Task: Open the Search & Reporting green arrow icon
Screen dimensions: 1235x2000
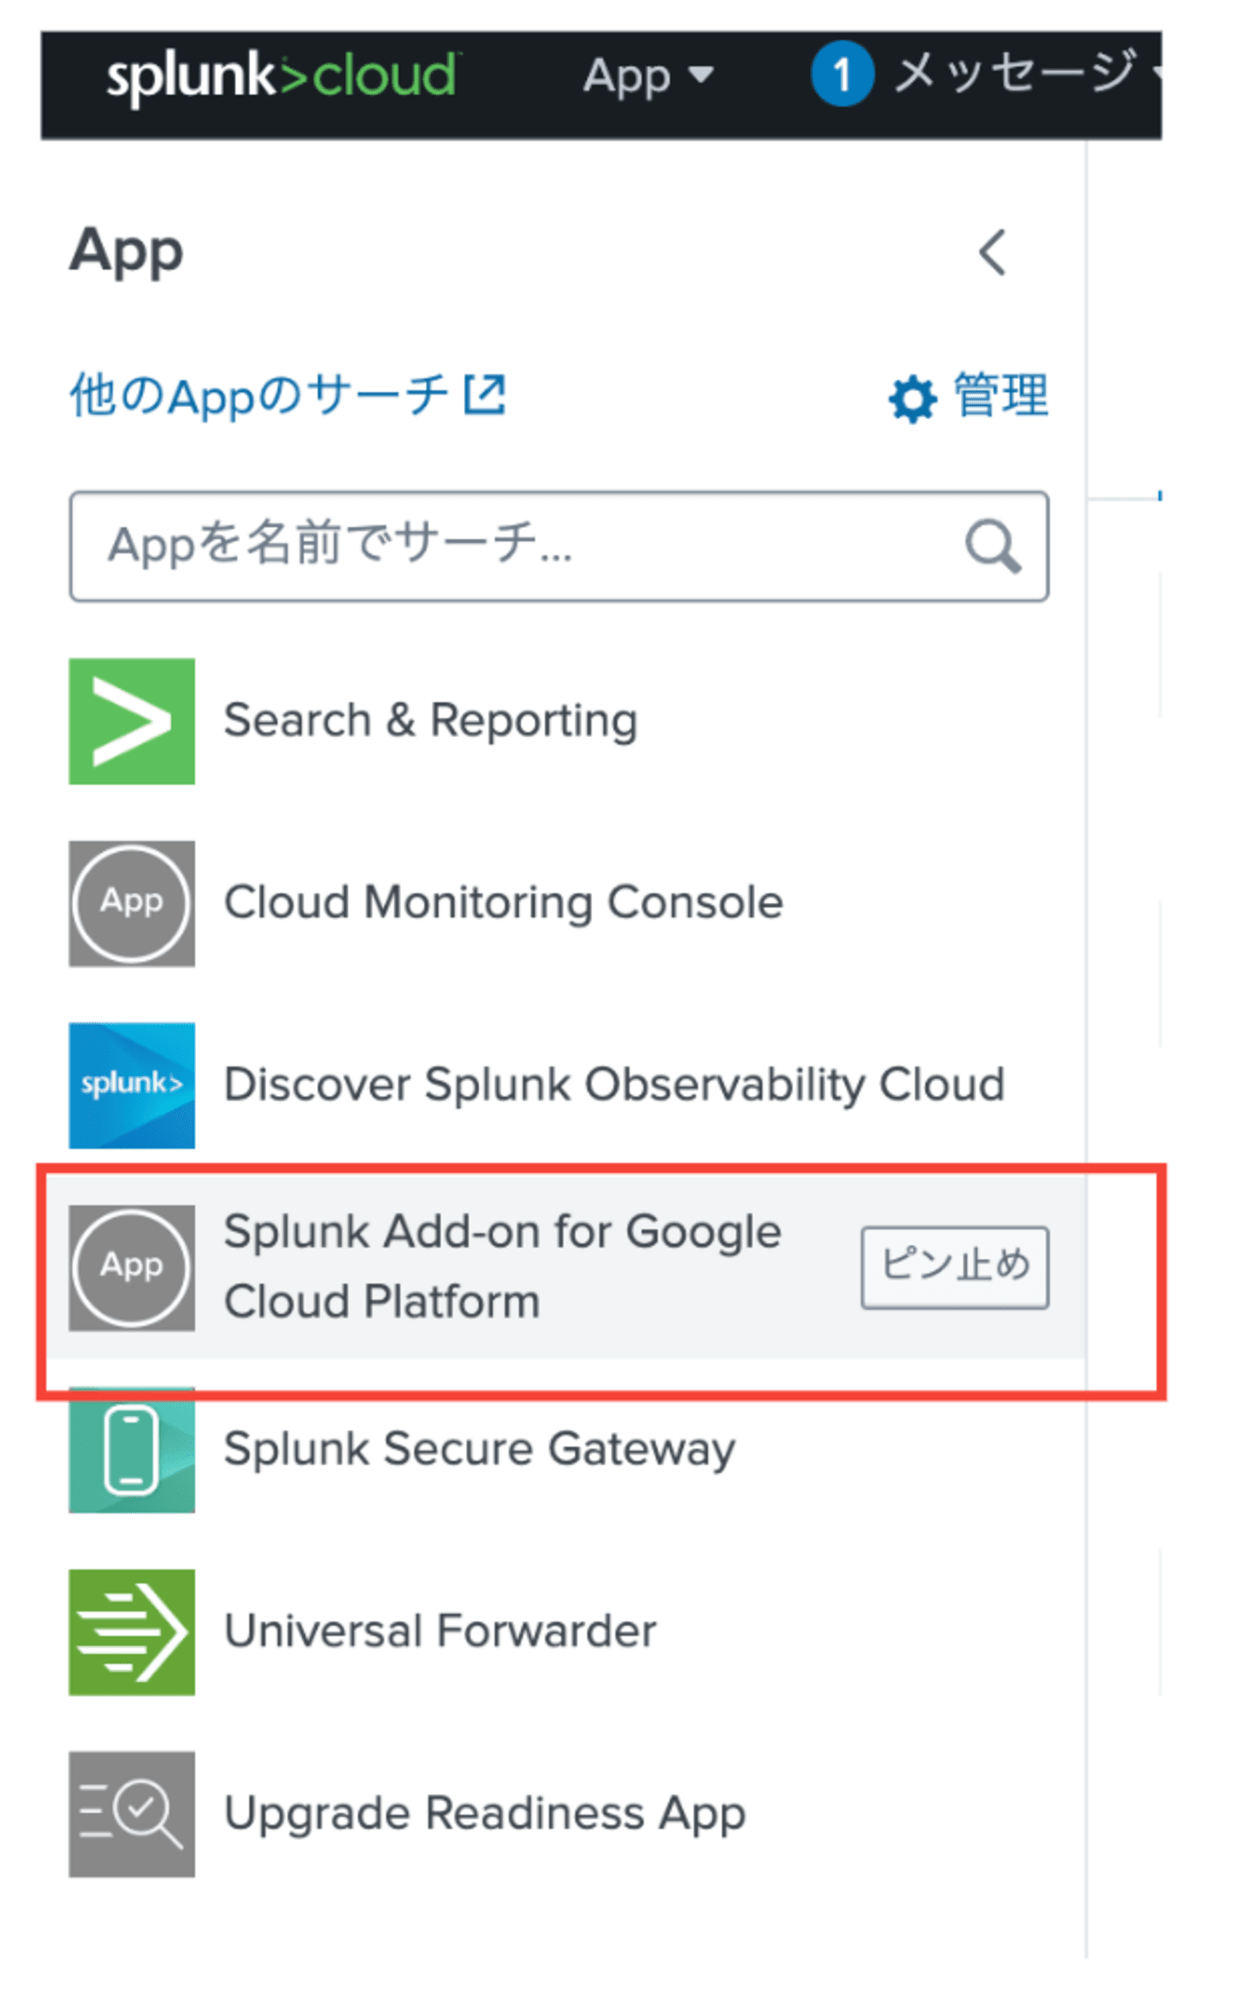Action: [x=131, y=721]
